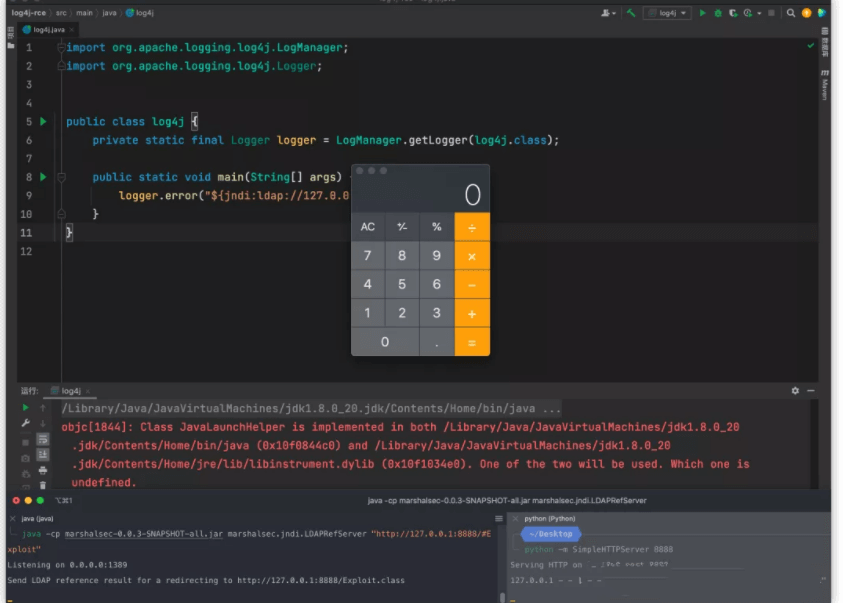Click the decimal point on Calculator
Image resolution: width=843 pixels, height=603 pixels.
437,342
